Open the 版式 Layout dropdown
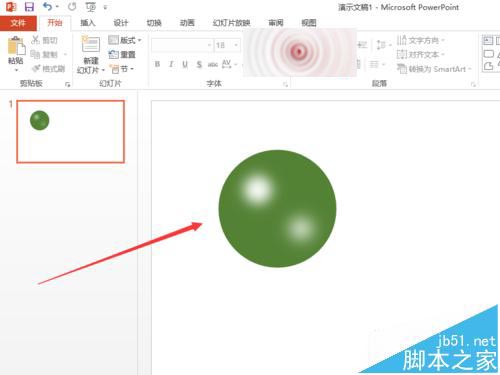500x375 pixels. [125, 40]
